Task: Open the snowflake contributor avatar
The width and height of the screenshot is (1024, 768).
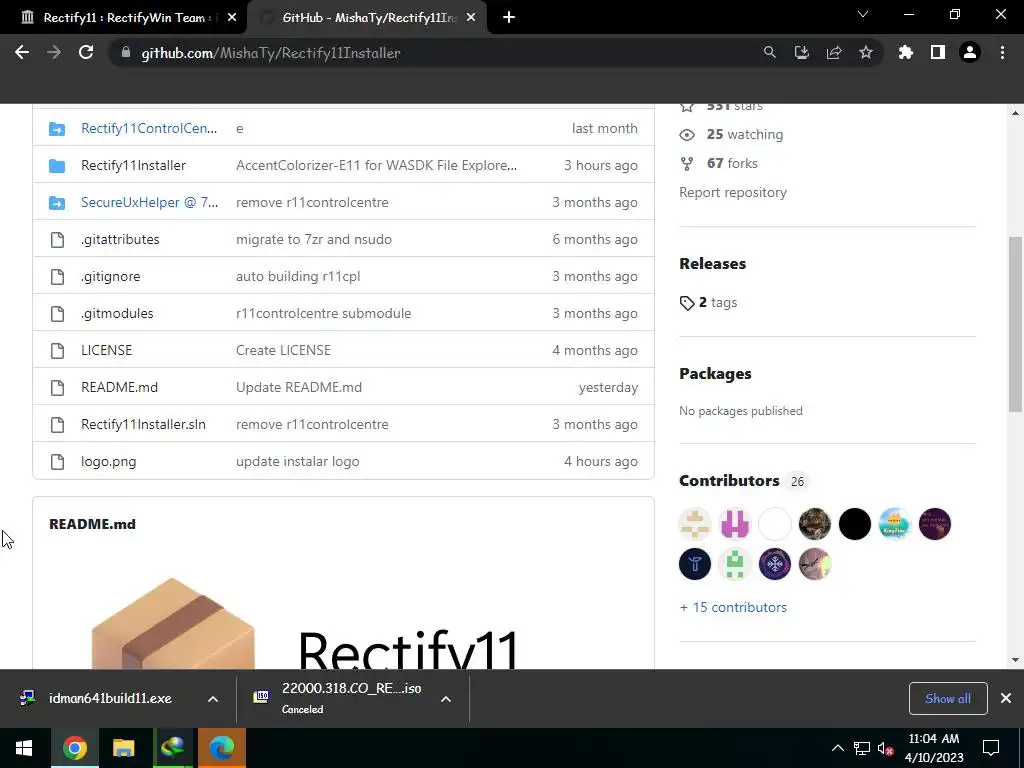Action: click(x=775, y=564)
